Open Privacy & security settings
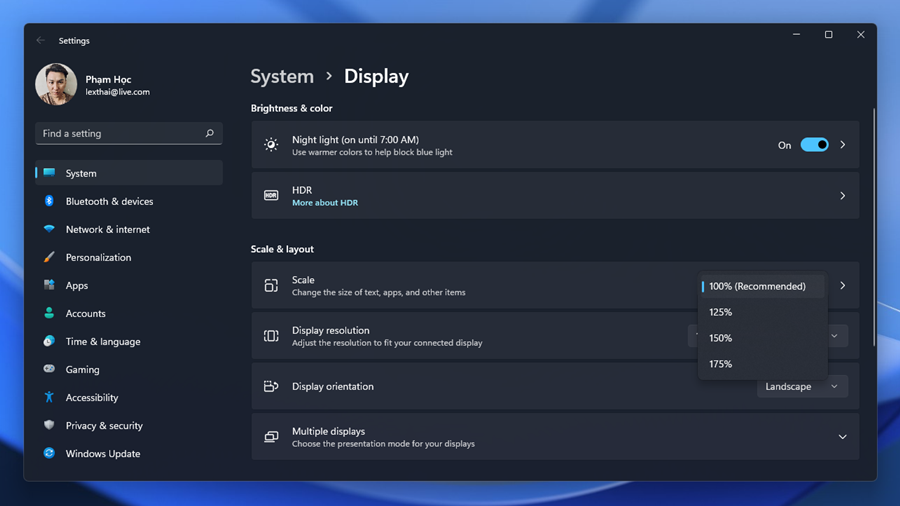This screenshot has width=900, height=506. tap(129, 426)
